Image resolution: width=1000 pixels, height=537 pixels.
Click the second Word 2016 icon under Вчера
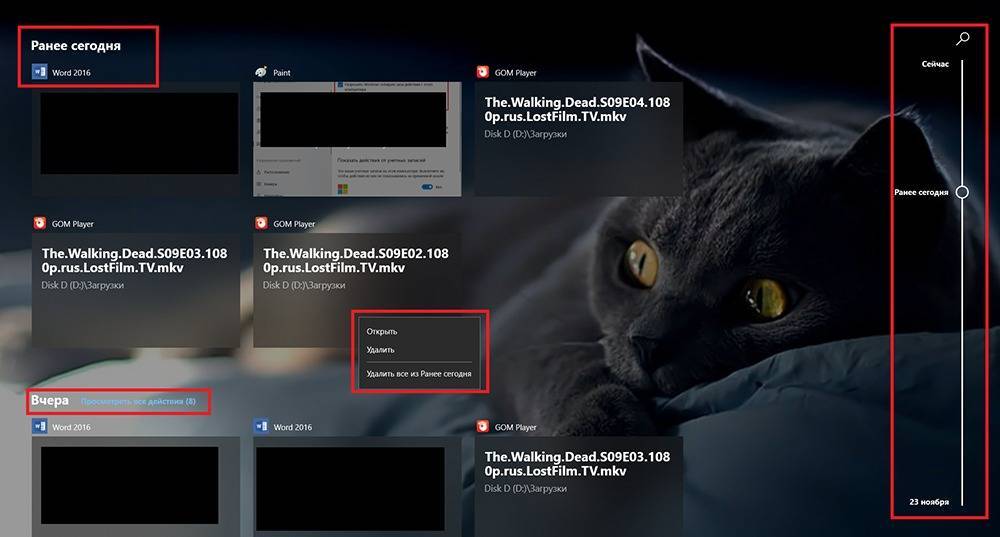[x=261, y=426]
